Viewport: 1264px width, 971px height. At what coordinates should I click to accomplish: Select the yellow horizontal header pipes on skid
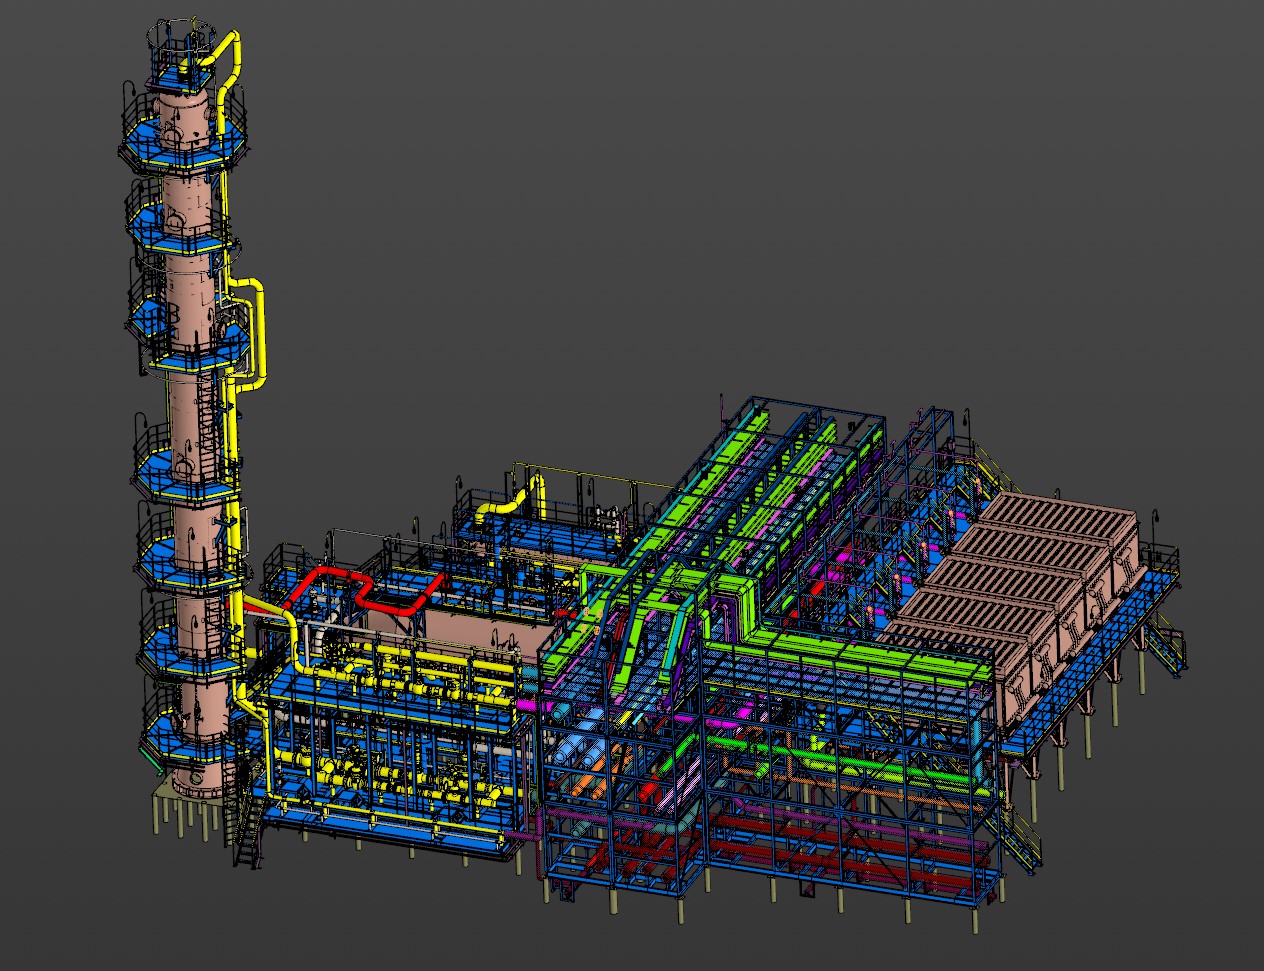(420, 663)
